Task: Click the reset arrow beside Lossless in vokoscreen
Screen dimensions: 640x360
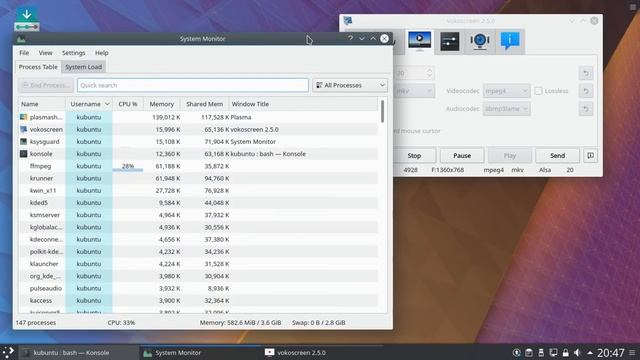Action: [586, 91]
